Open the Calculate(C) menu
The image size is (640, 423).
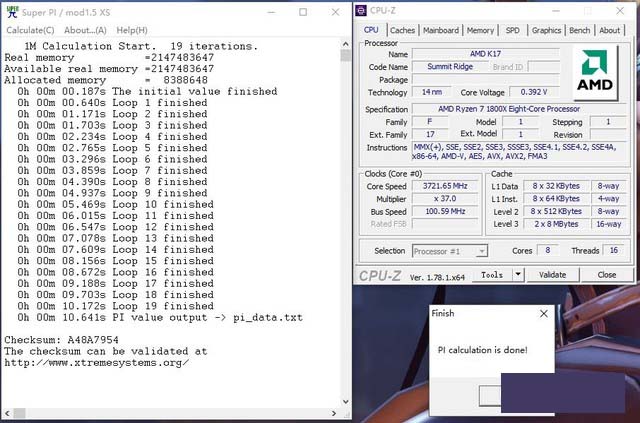point(31,30)
